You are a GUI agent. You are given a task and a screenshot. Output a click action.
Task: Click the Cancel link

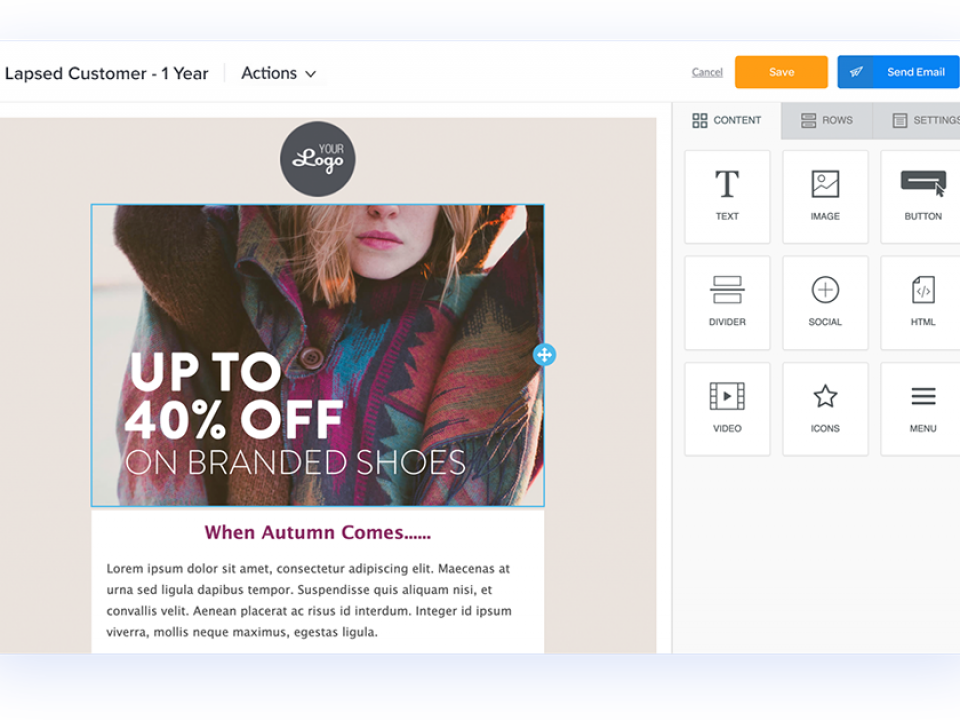[707, 72]
